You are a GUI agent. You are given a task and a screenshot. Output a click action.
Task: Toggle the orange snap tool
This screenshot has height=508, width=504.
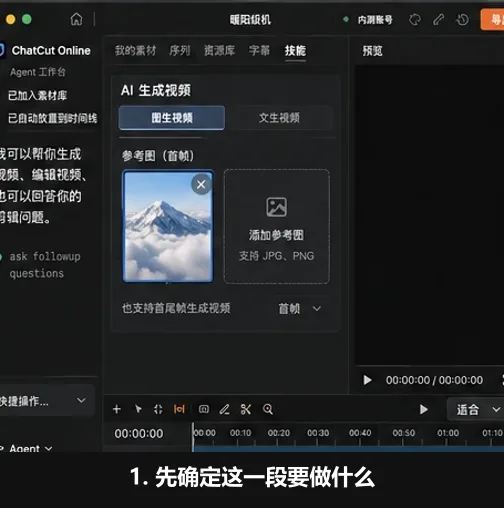click(179, 409)
